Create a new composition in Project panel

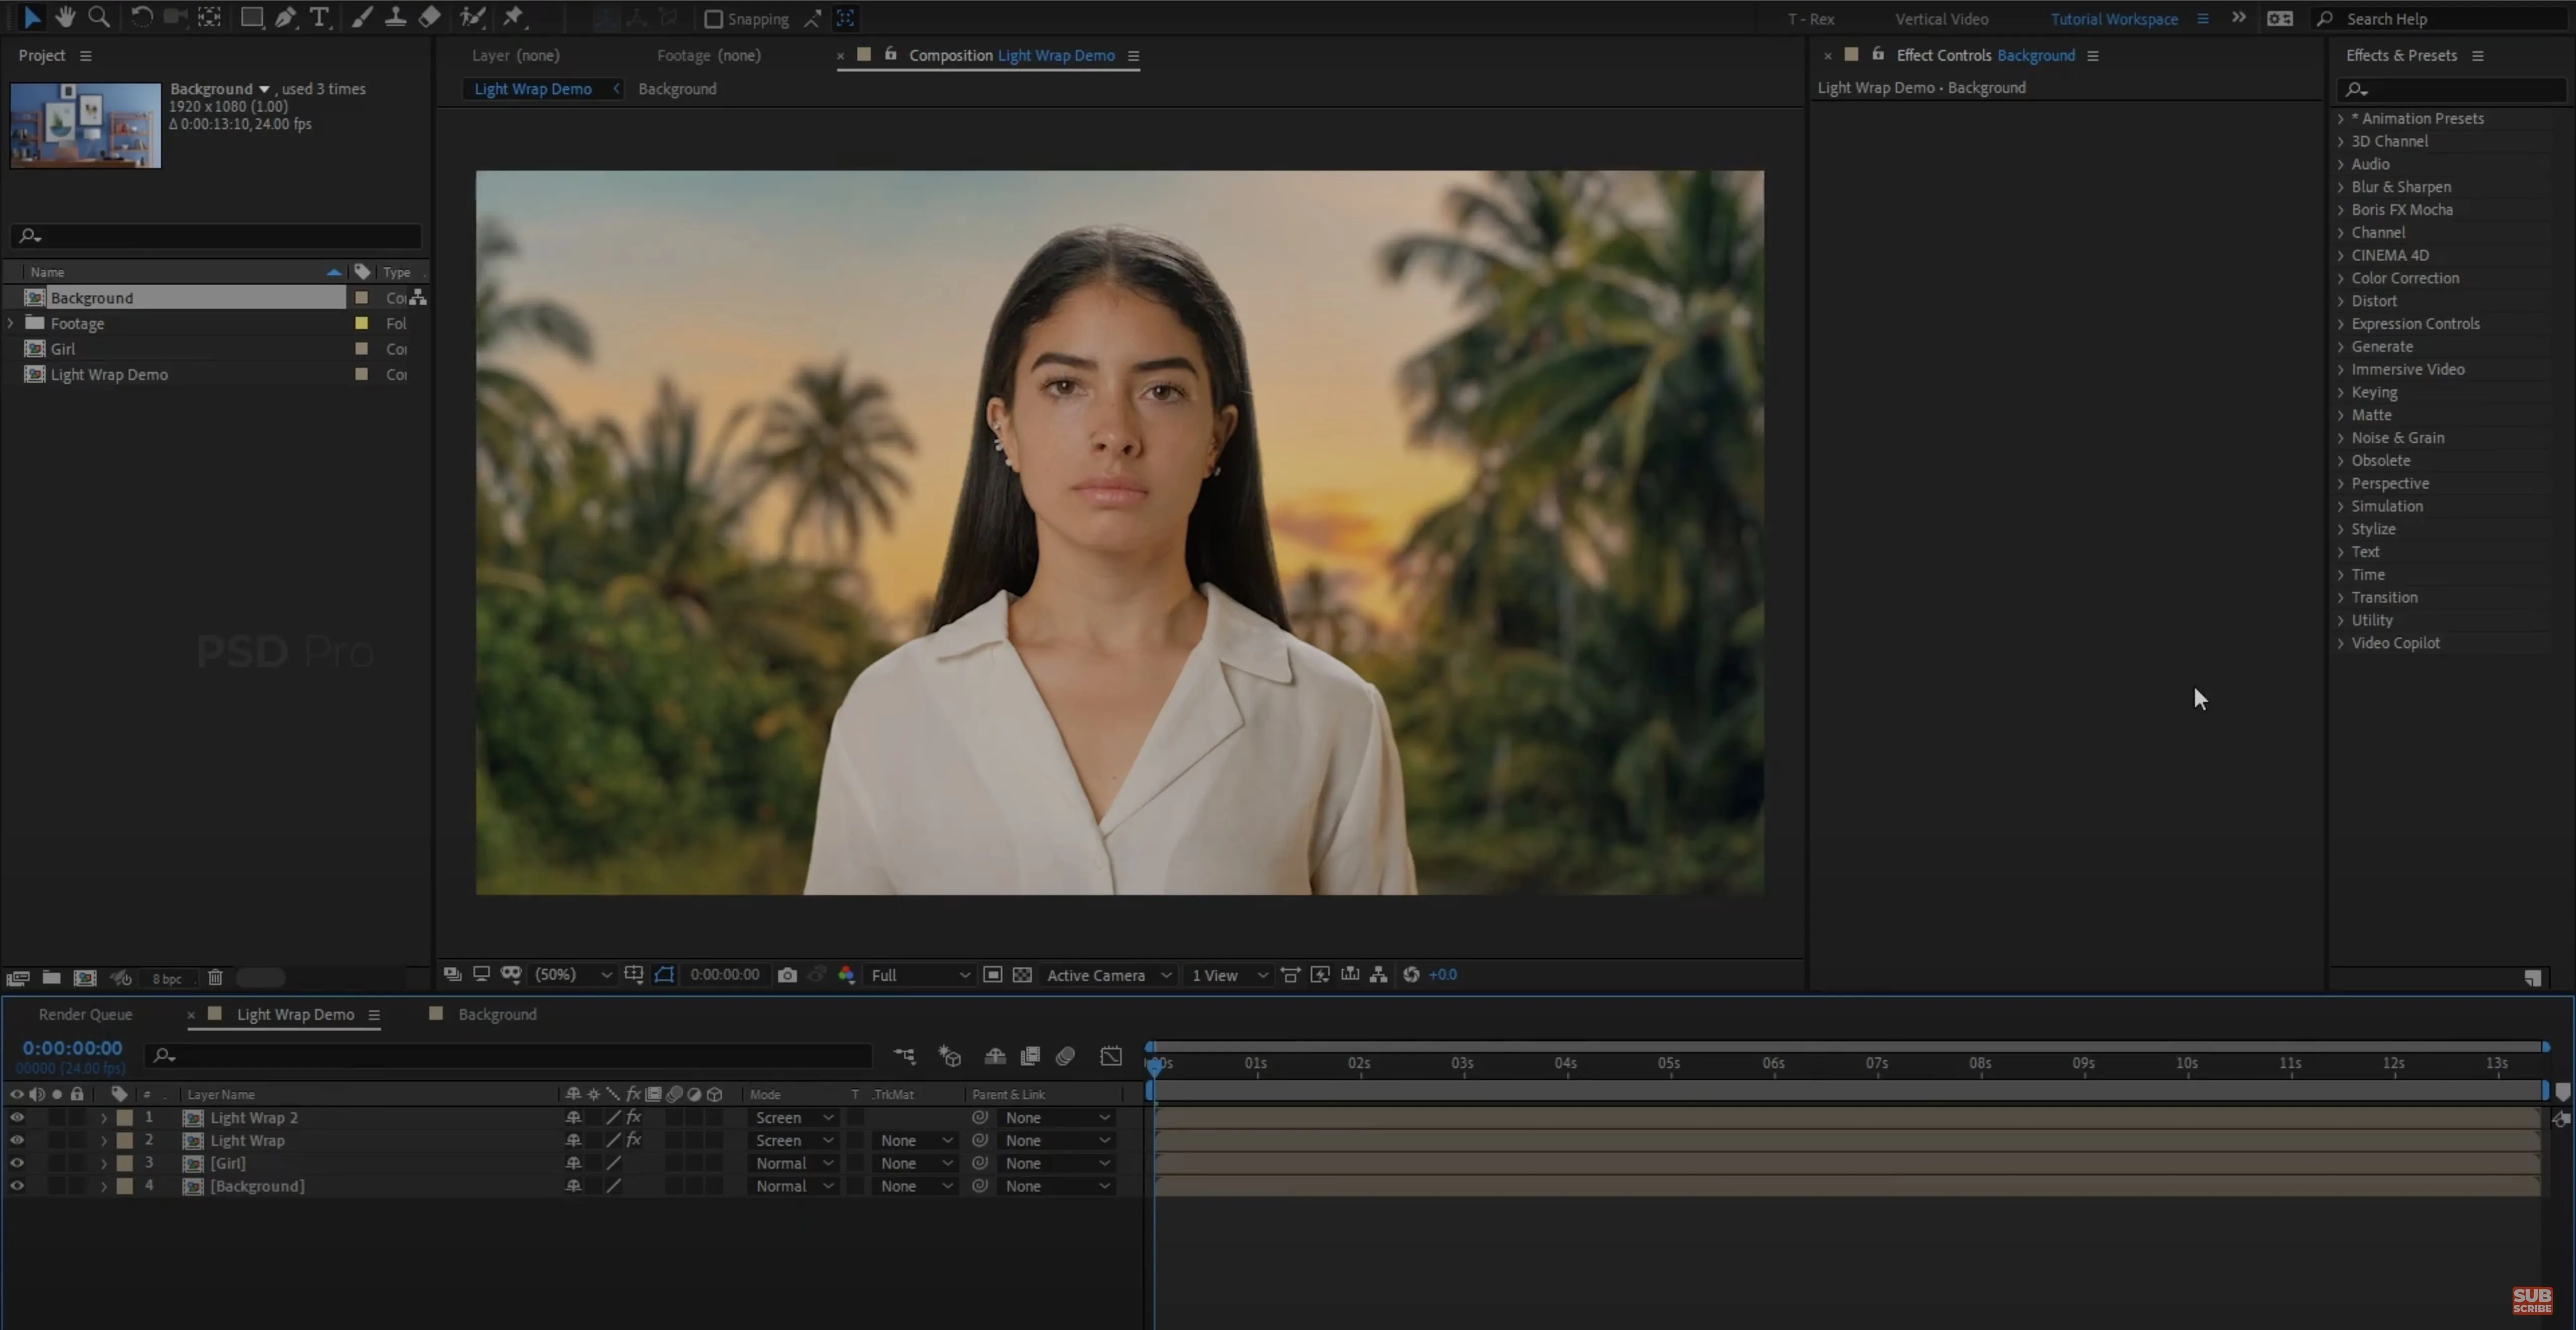click(85, 978)
